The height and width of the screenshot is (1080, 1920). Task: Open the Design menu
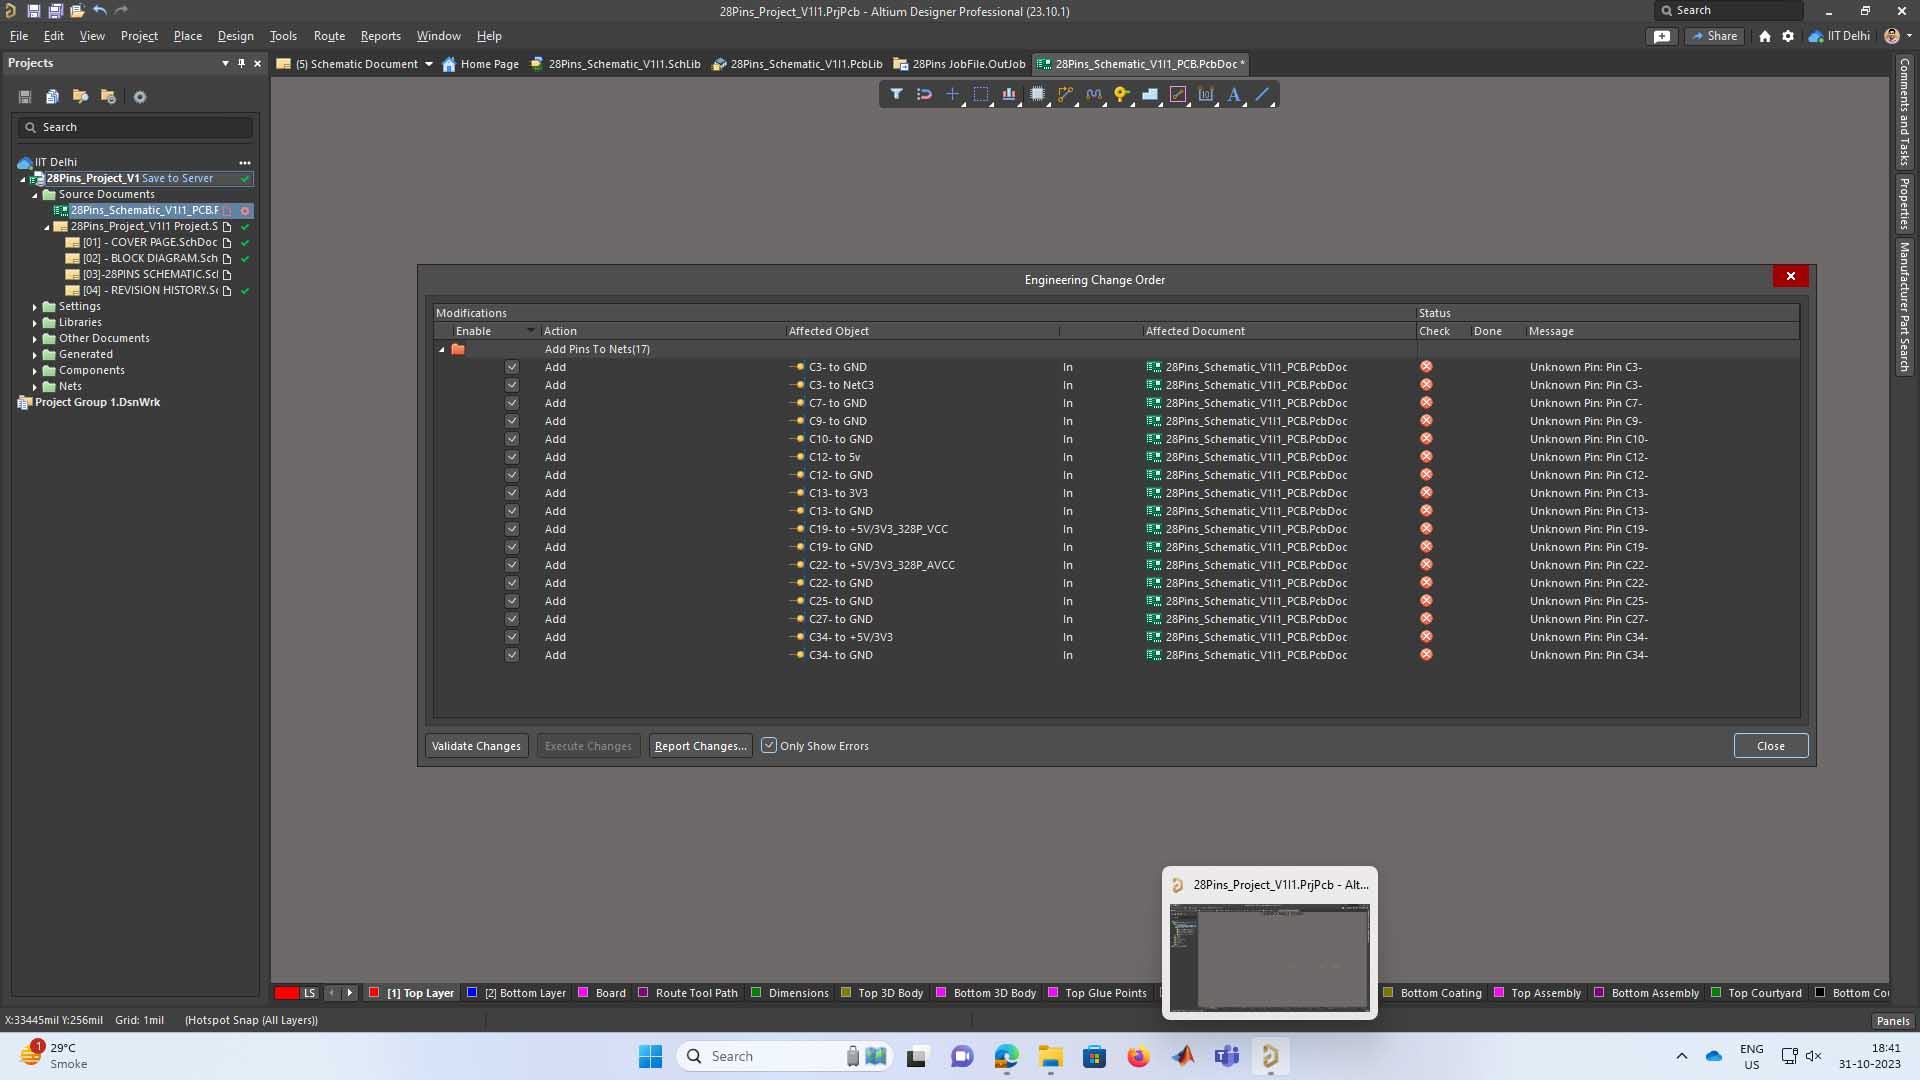point(235,36)
